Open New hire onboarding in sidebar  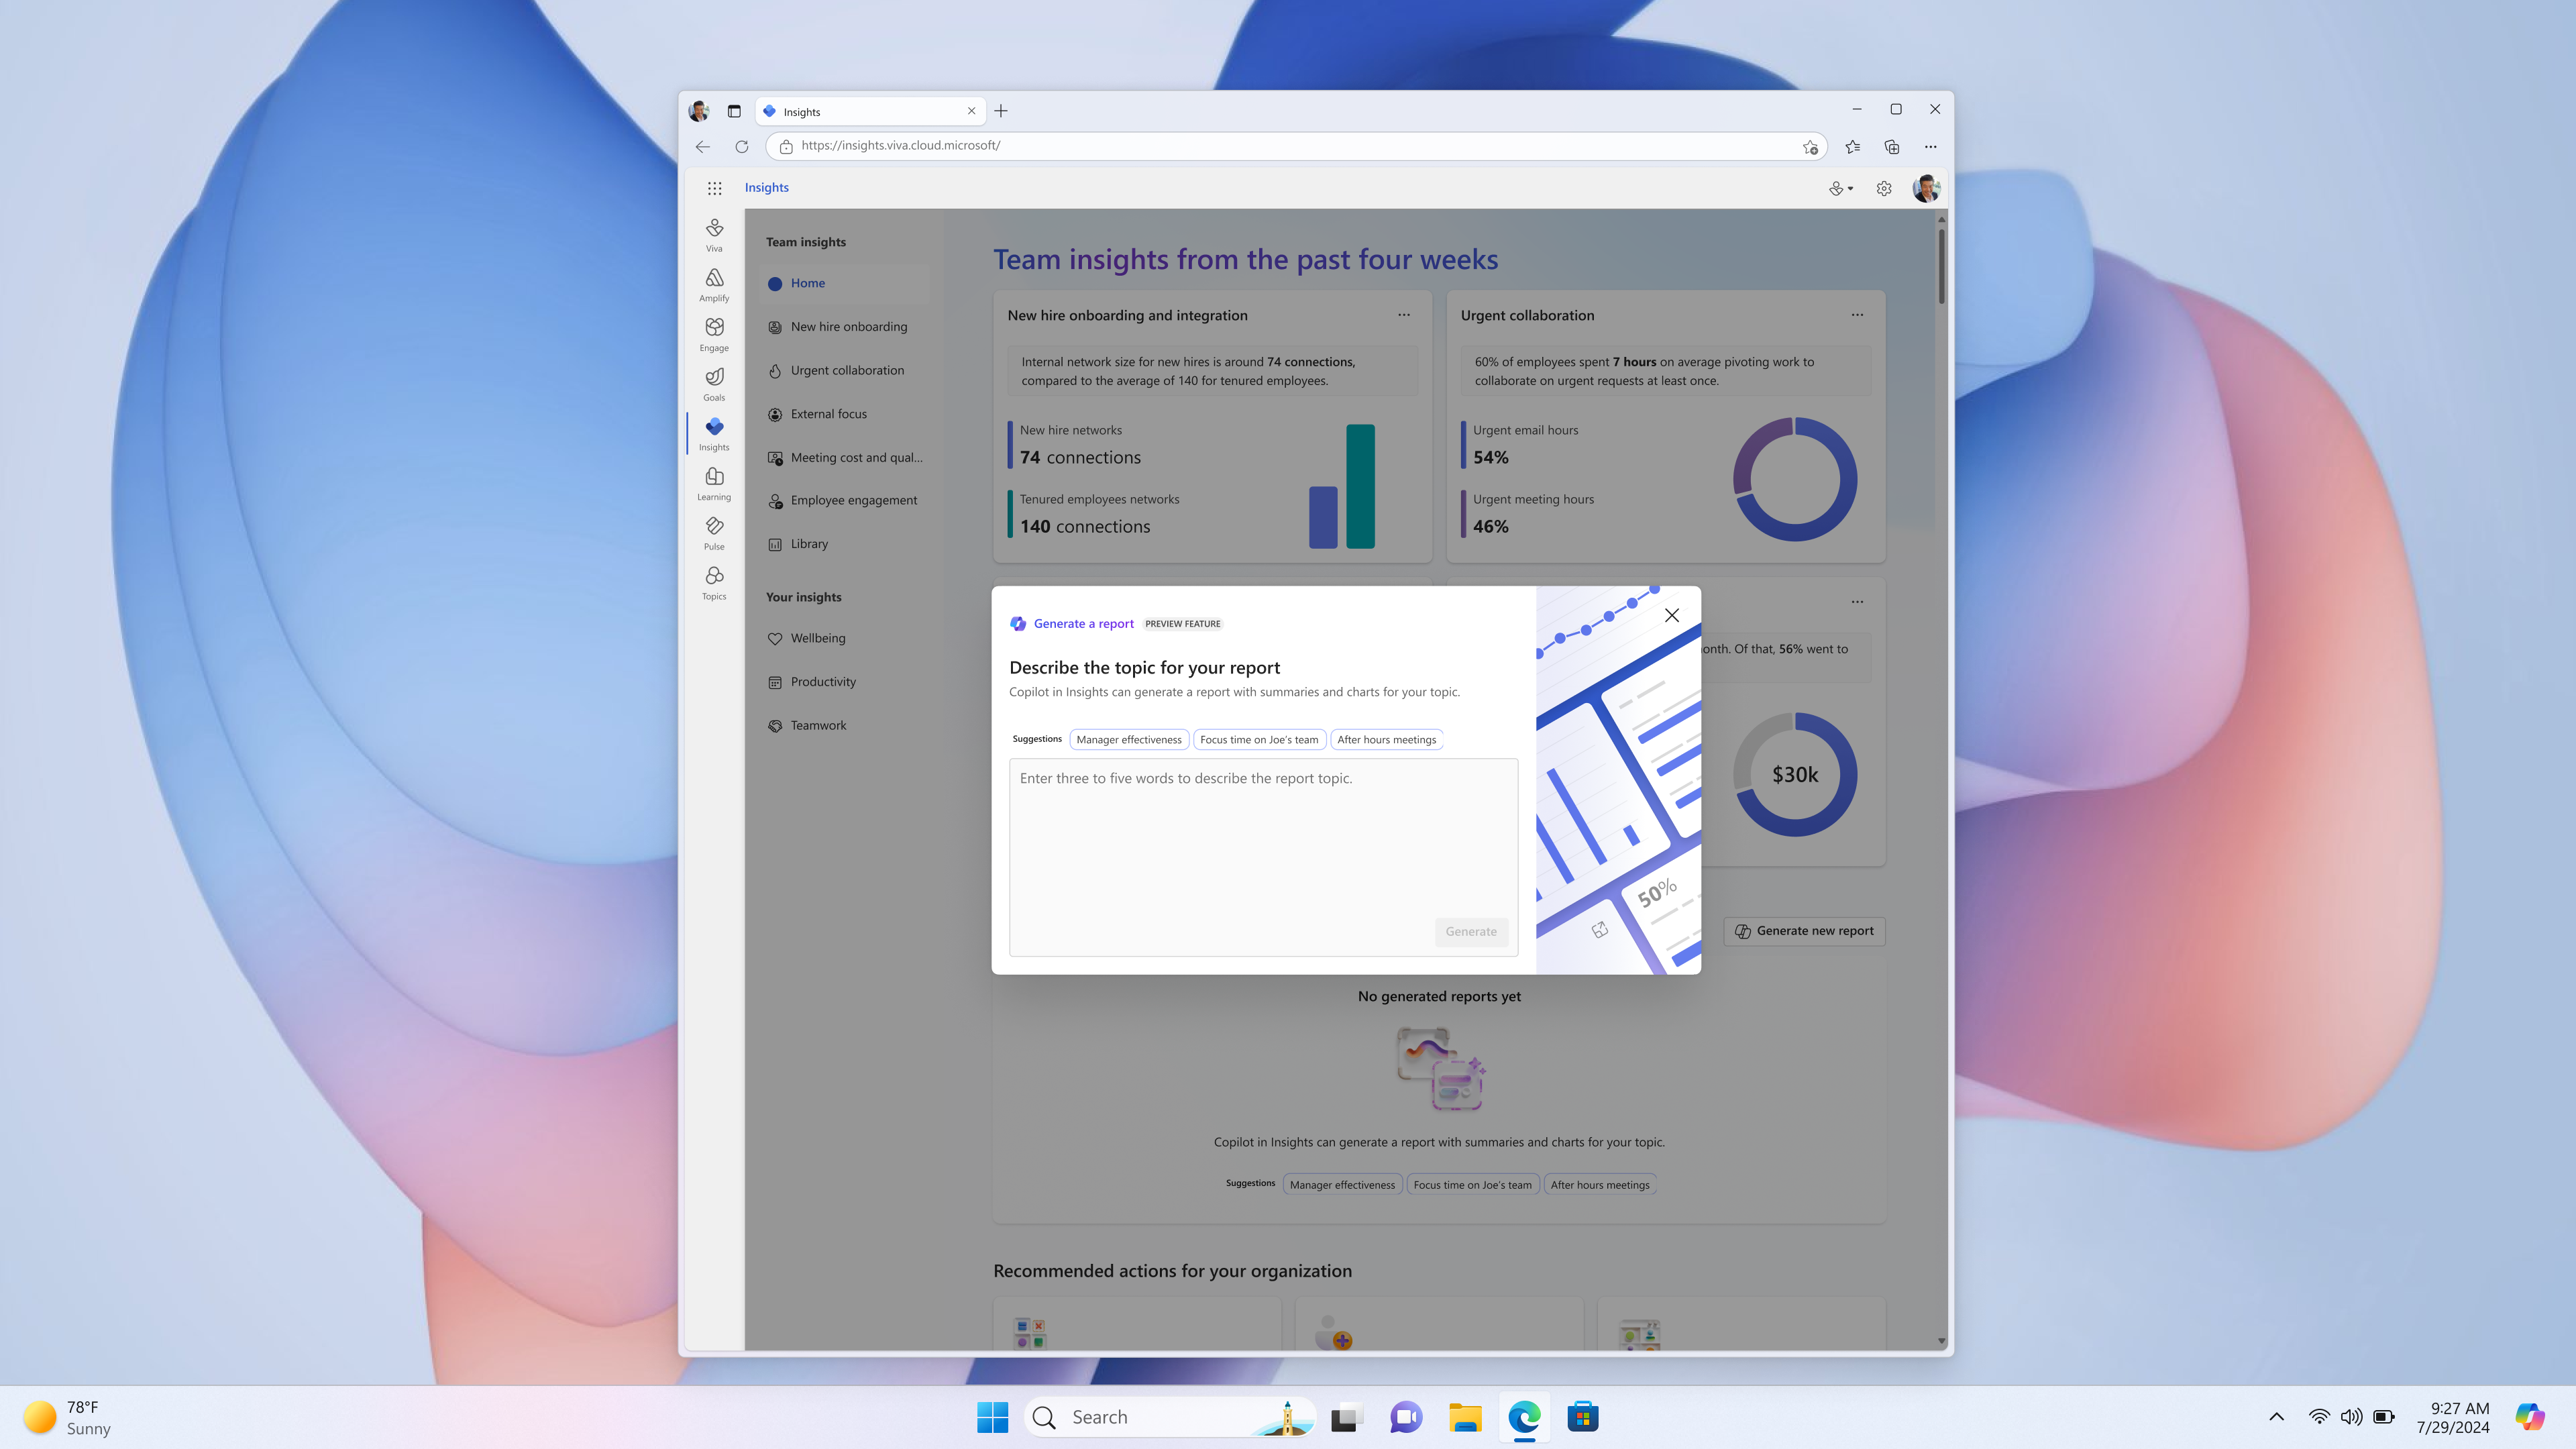click(845, 327)
